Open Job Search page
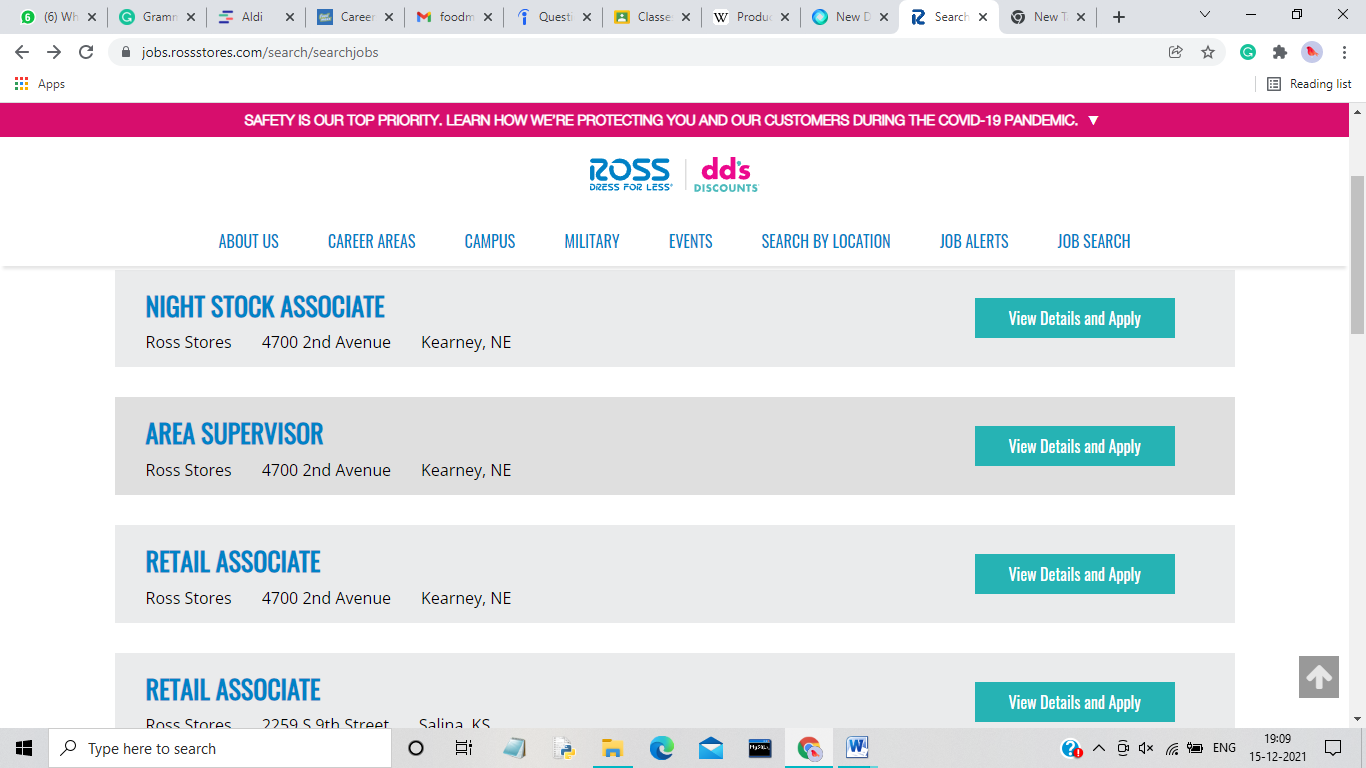1366x768 pixels. pos(1094,241)
